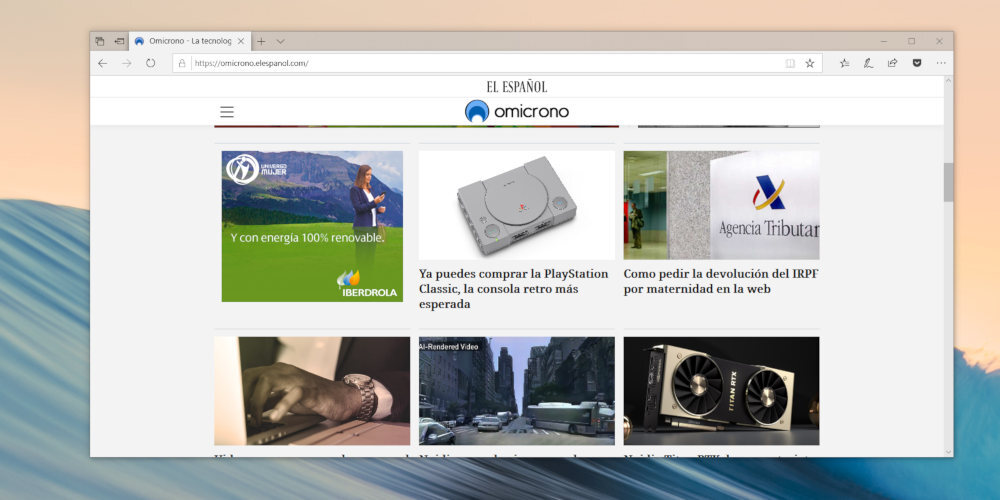Open the favorites hub
The image size is (1000, 500).
point(844,63)
